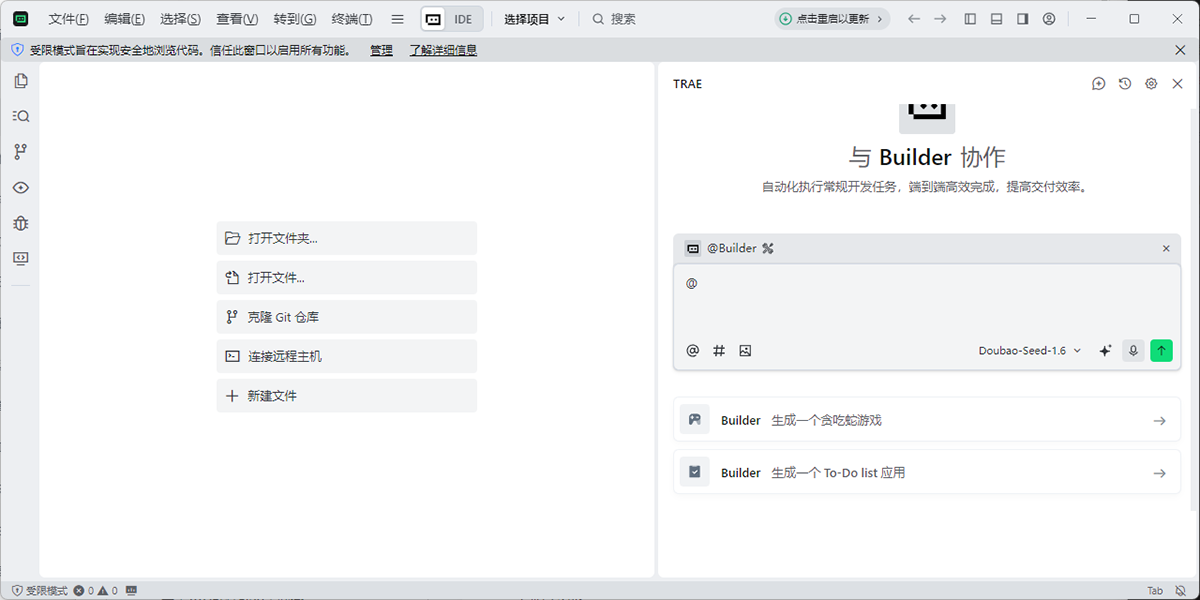The height and width of the screenshot is (600, 1200).
Task: Open the Remote Explorer monitor sidebar icon
Action: click(20, 258)
